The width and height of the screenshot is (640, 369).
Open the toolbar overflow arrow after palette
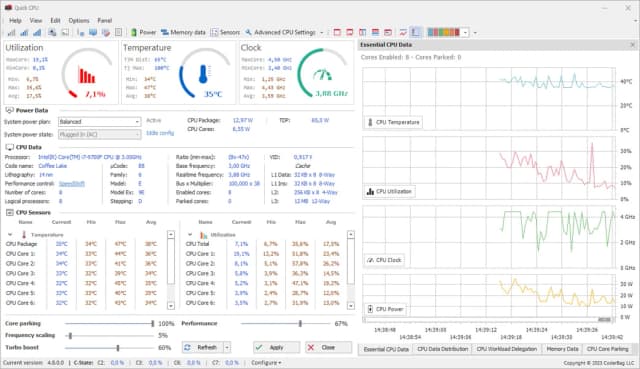tap(475, 33)
